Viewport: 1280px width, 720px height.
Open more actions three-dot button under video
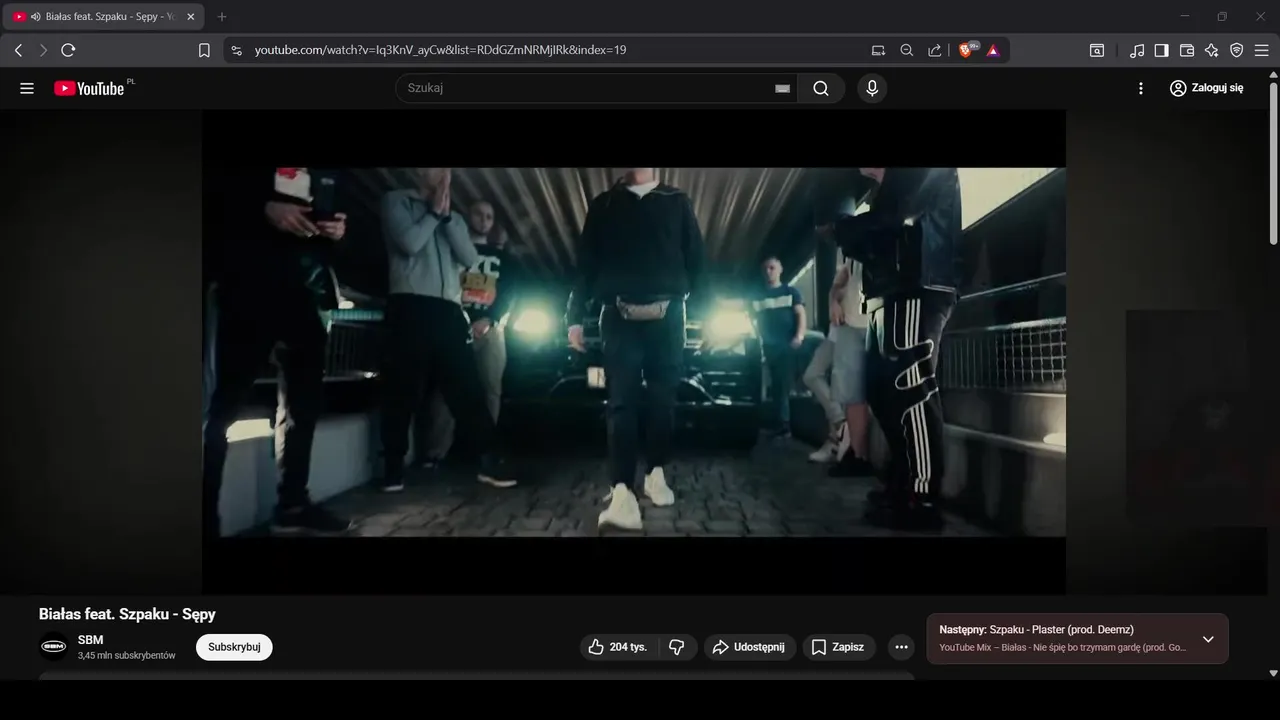[x=901, y=647]
